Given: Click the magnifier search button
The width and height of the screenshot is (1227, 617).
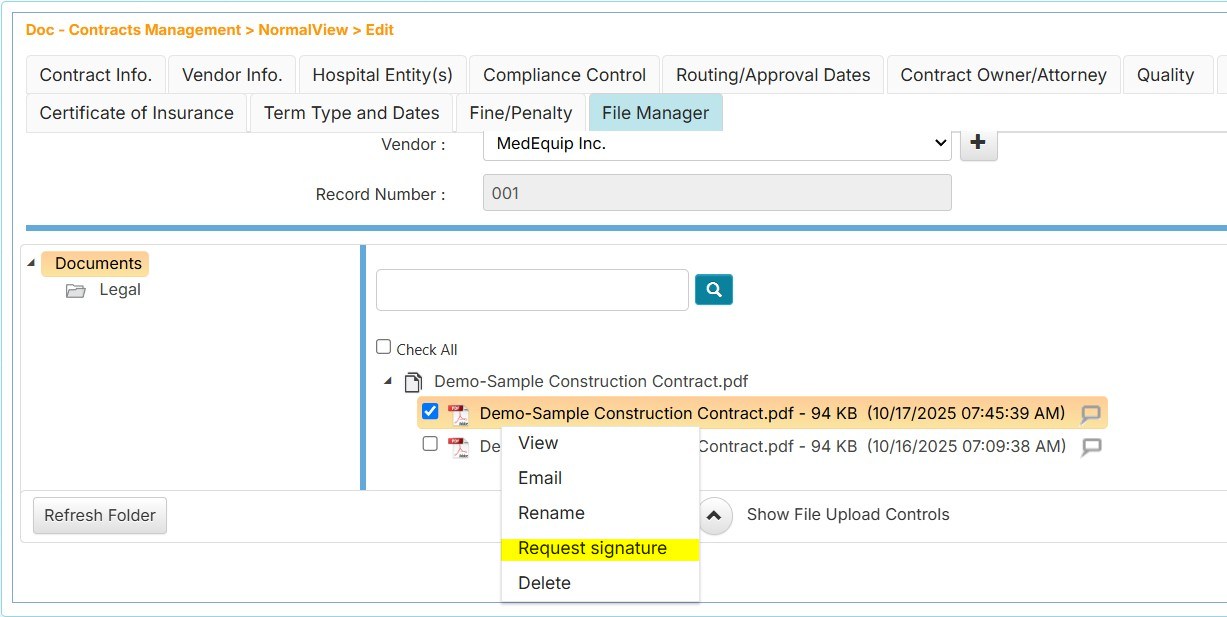Looking at the screenshot, I should point(714,290).
